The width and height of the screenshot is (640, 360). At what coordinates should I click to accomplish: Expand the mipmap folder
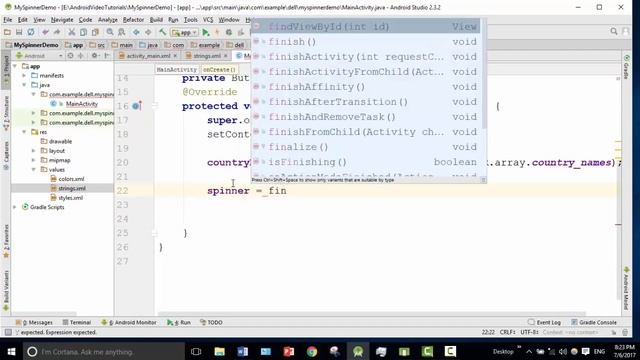[x=34, y=160]
